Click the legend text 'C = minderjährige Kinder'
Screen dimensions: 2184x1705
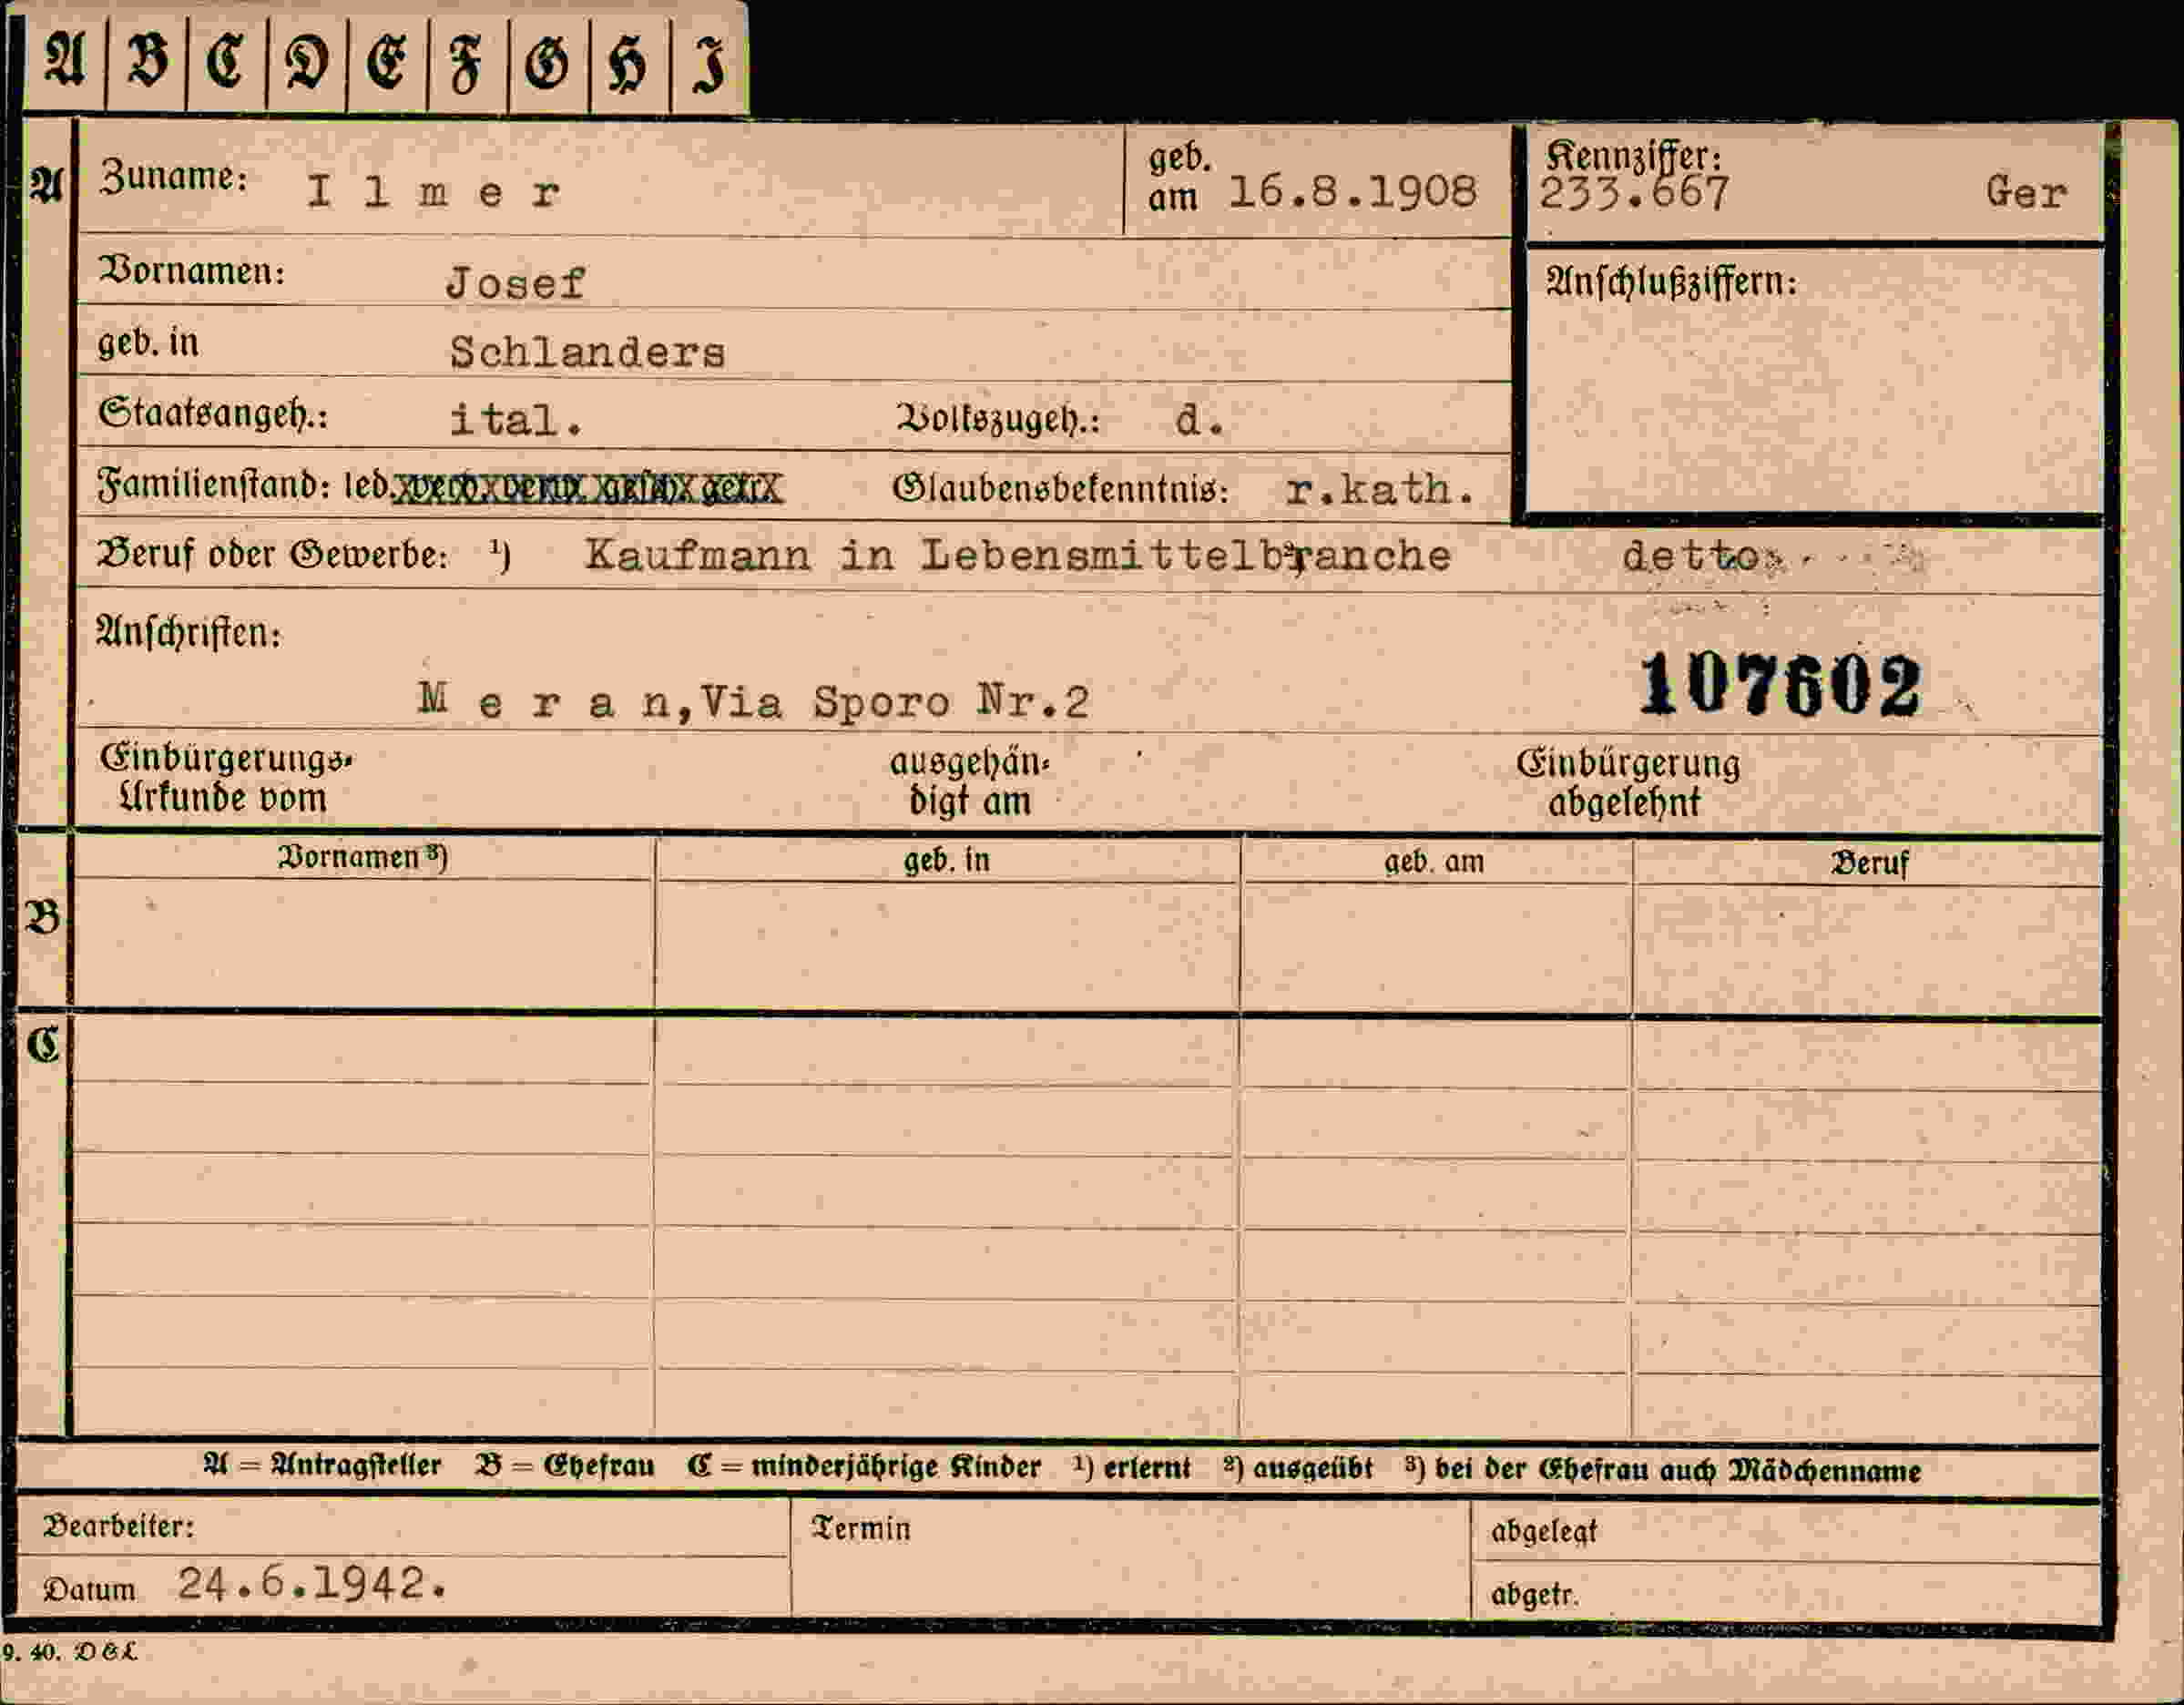click(x=865, y=1468)
